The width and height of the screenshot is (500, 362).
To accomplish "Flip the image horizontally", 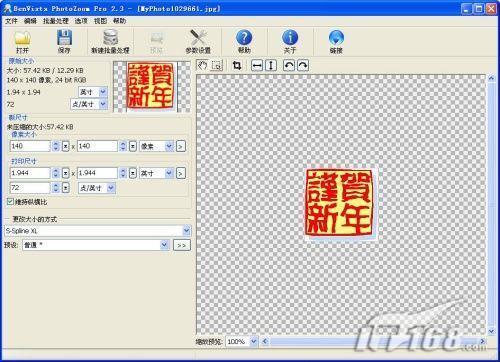I will 257,65.
